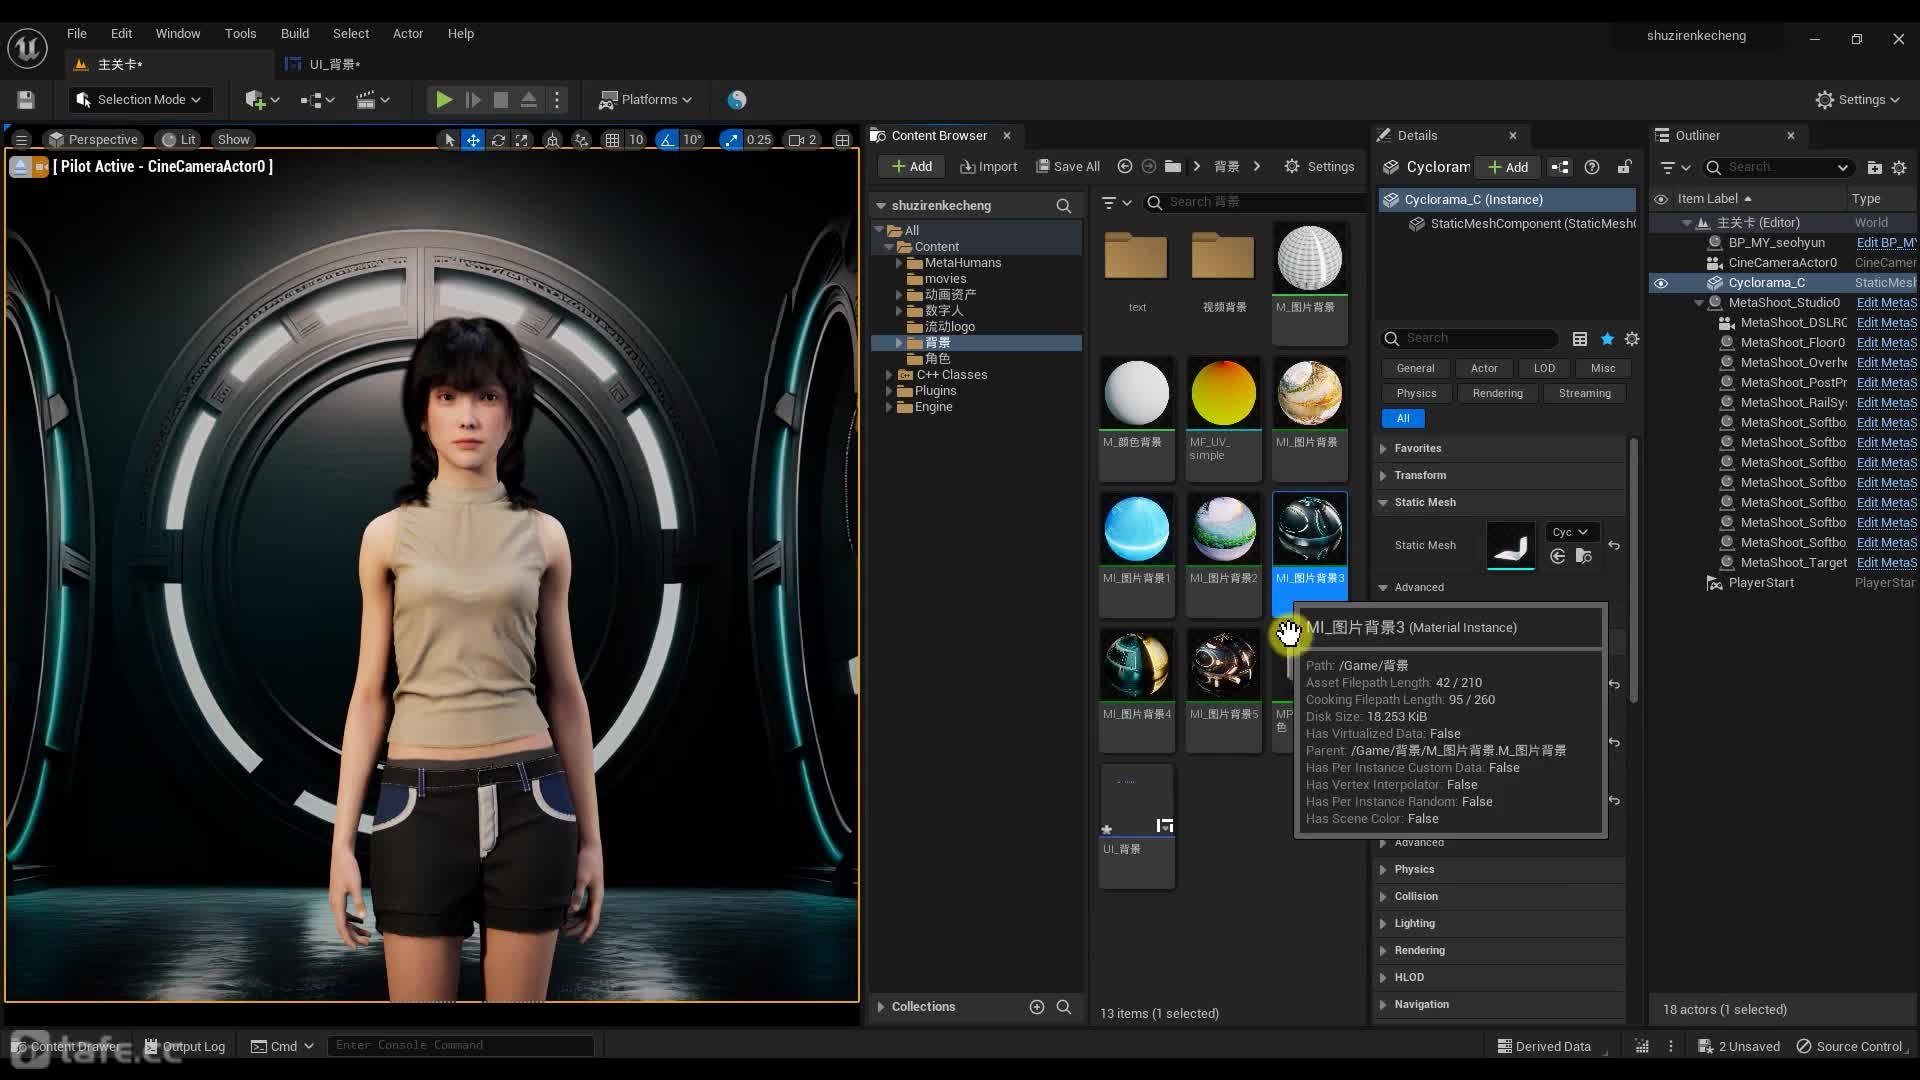Click the Add button in Content Browser

pos(911,166)
